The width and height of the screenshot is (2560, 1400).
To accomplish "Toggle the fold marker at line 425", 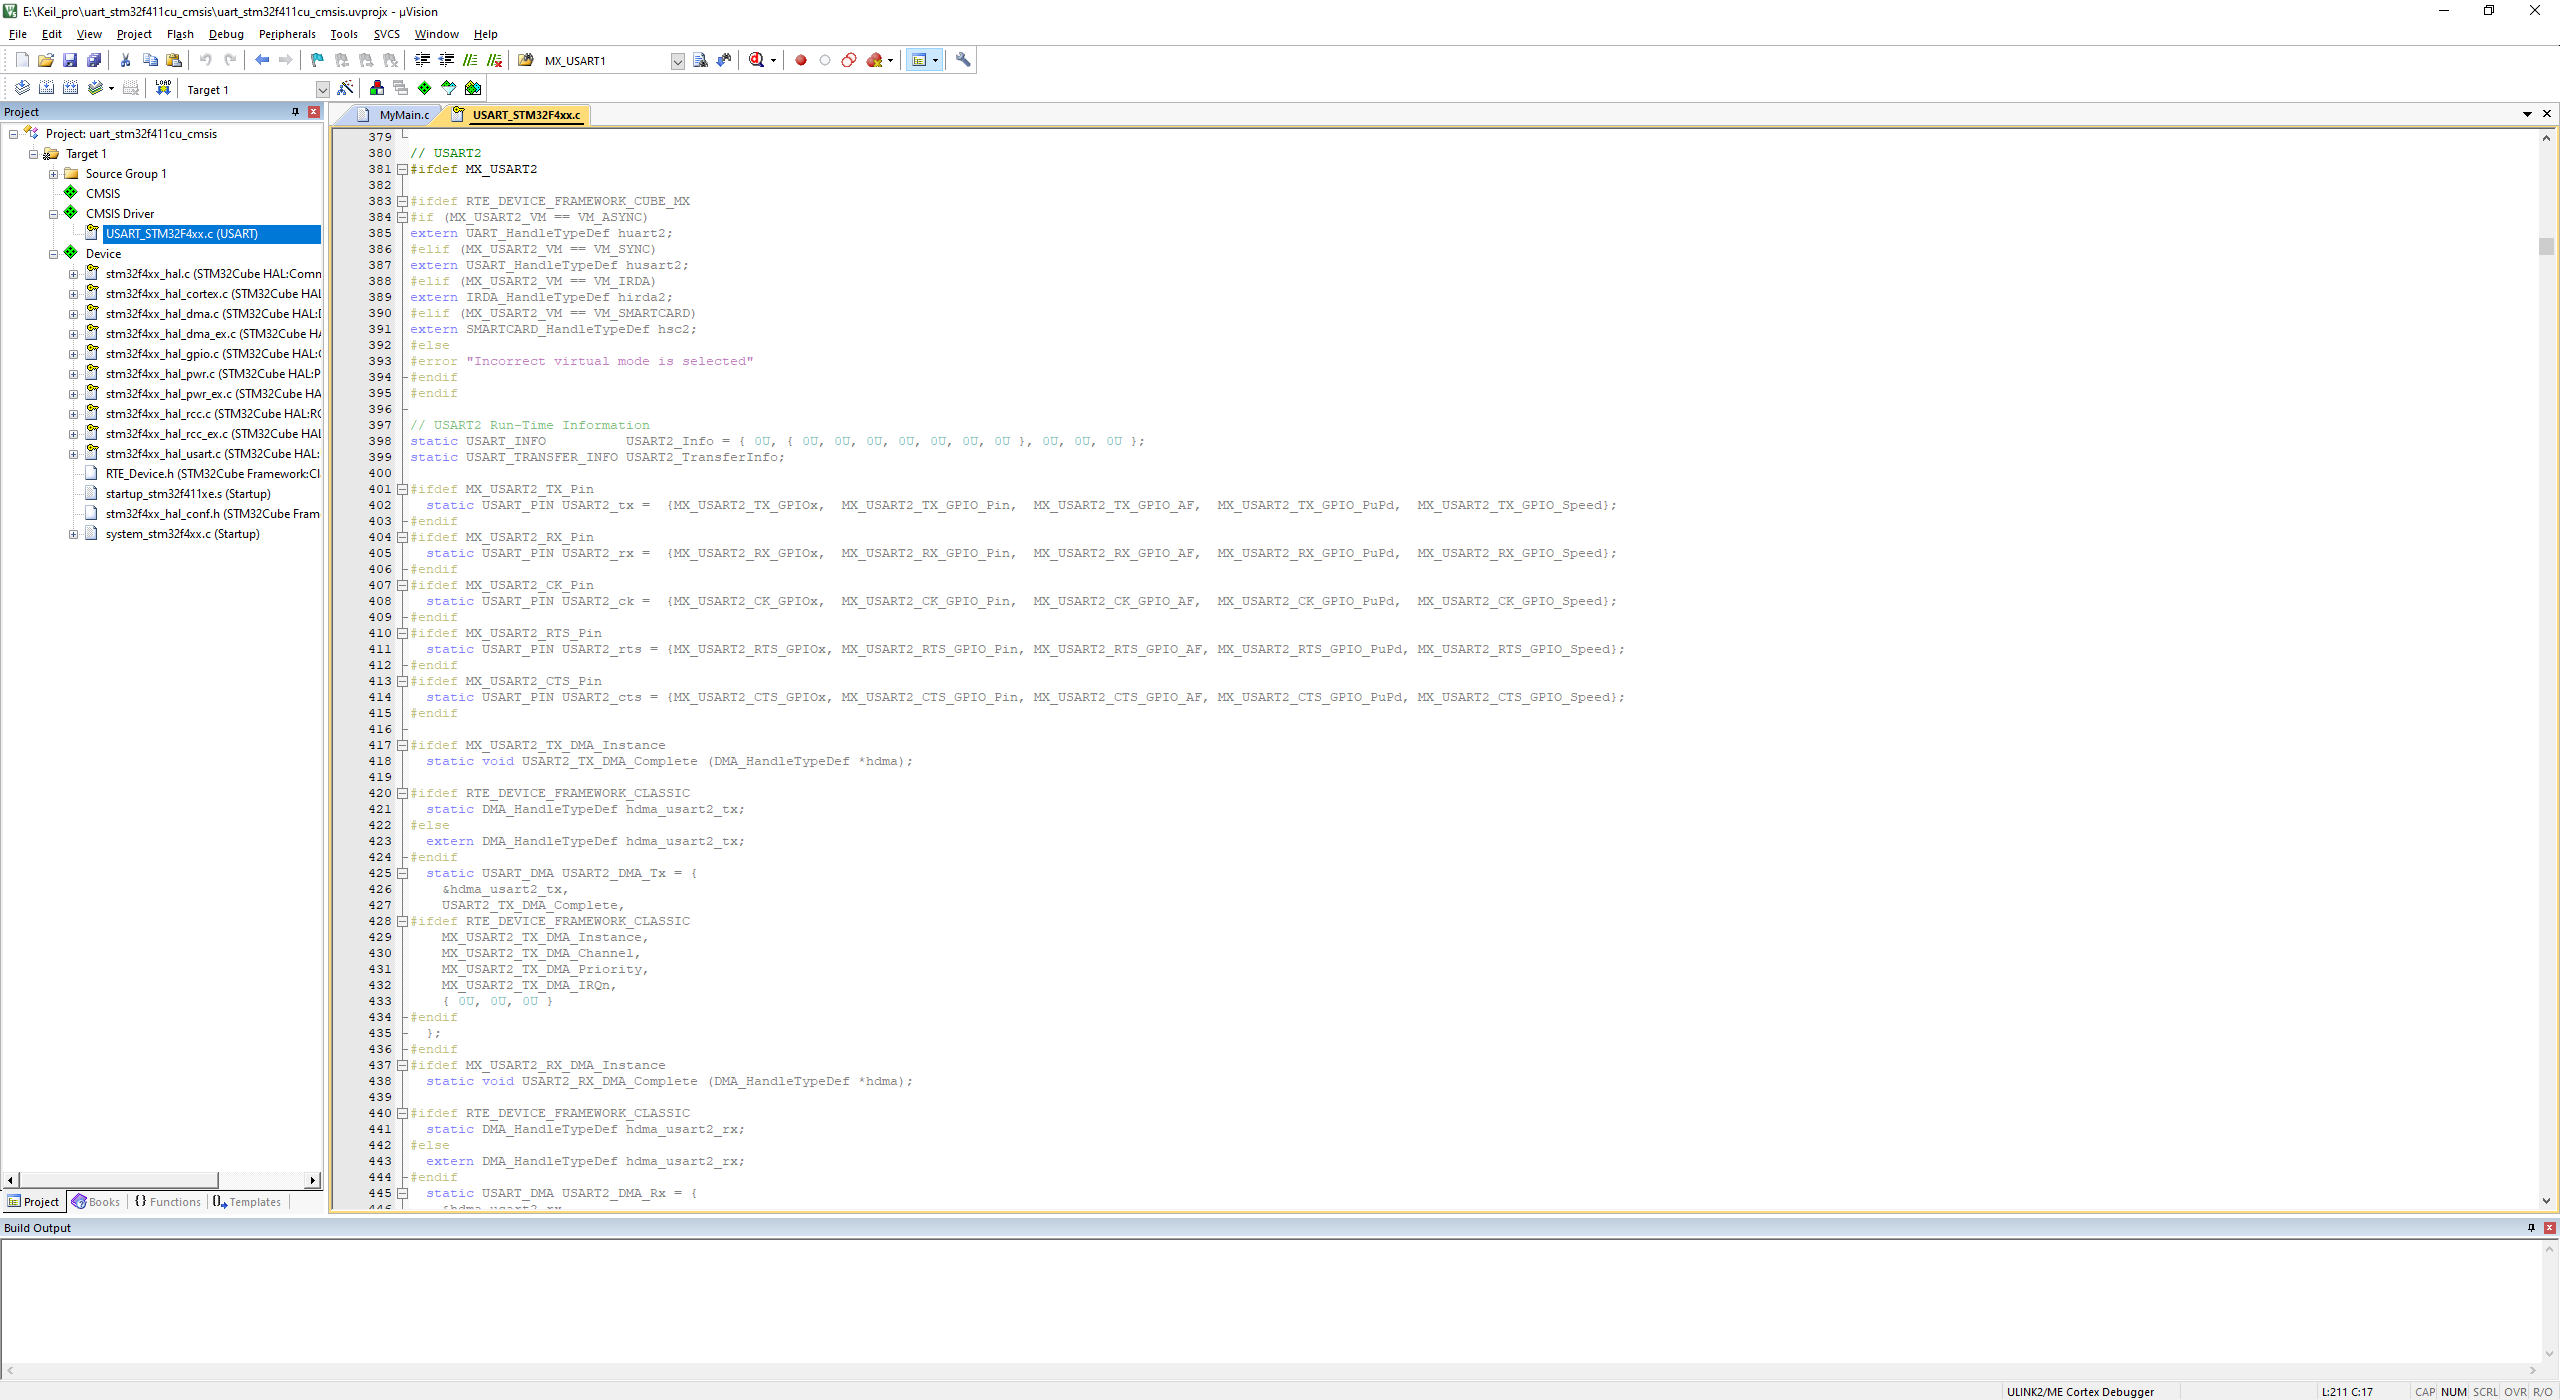I will pos(402,873).
